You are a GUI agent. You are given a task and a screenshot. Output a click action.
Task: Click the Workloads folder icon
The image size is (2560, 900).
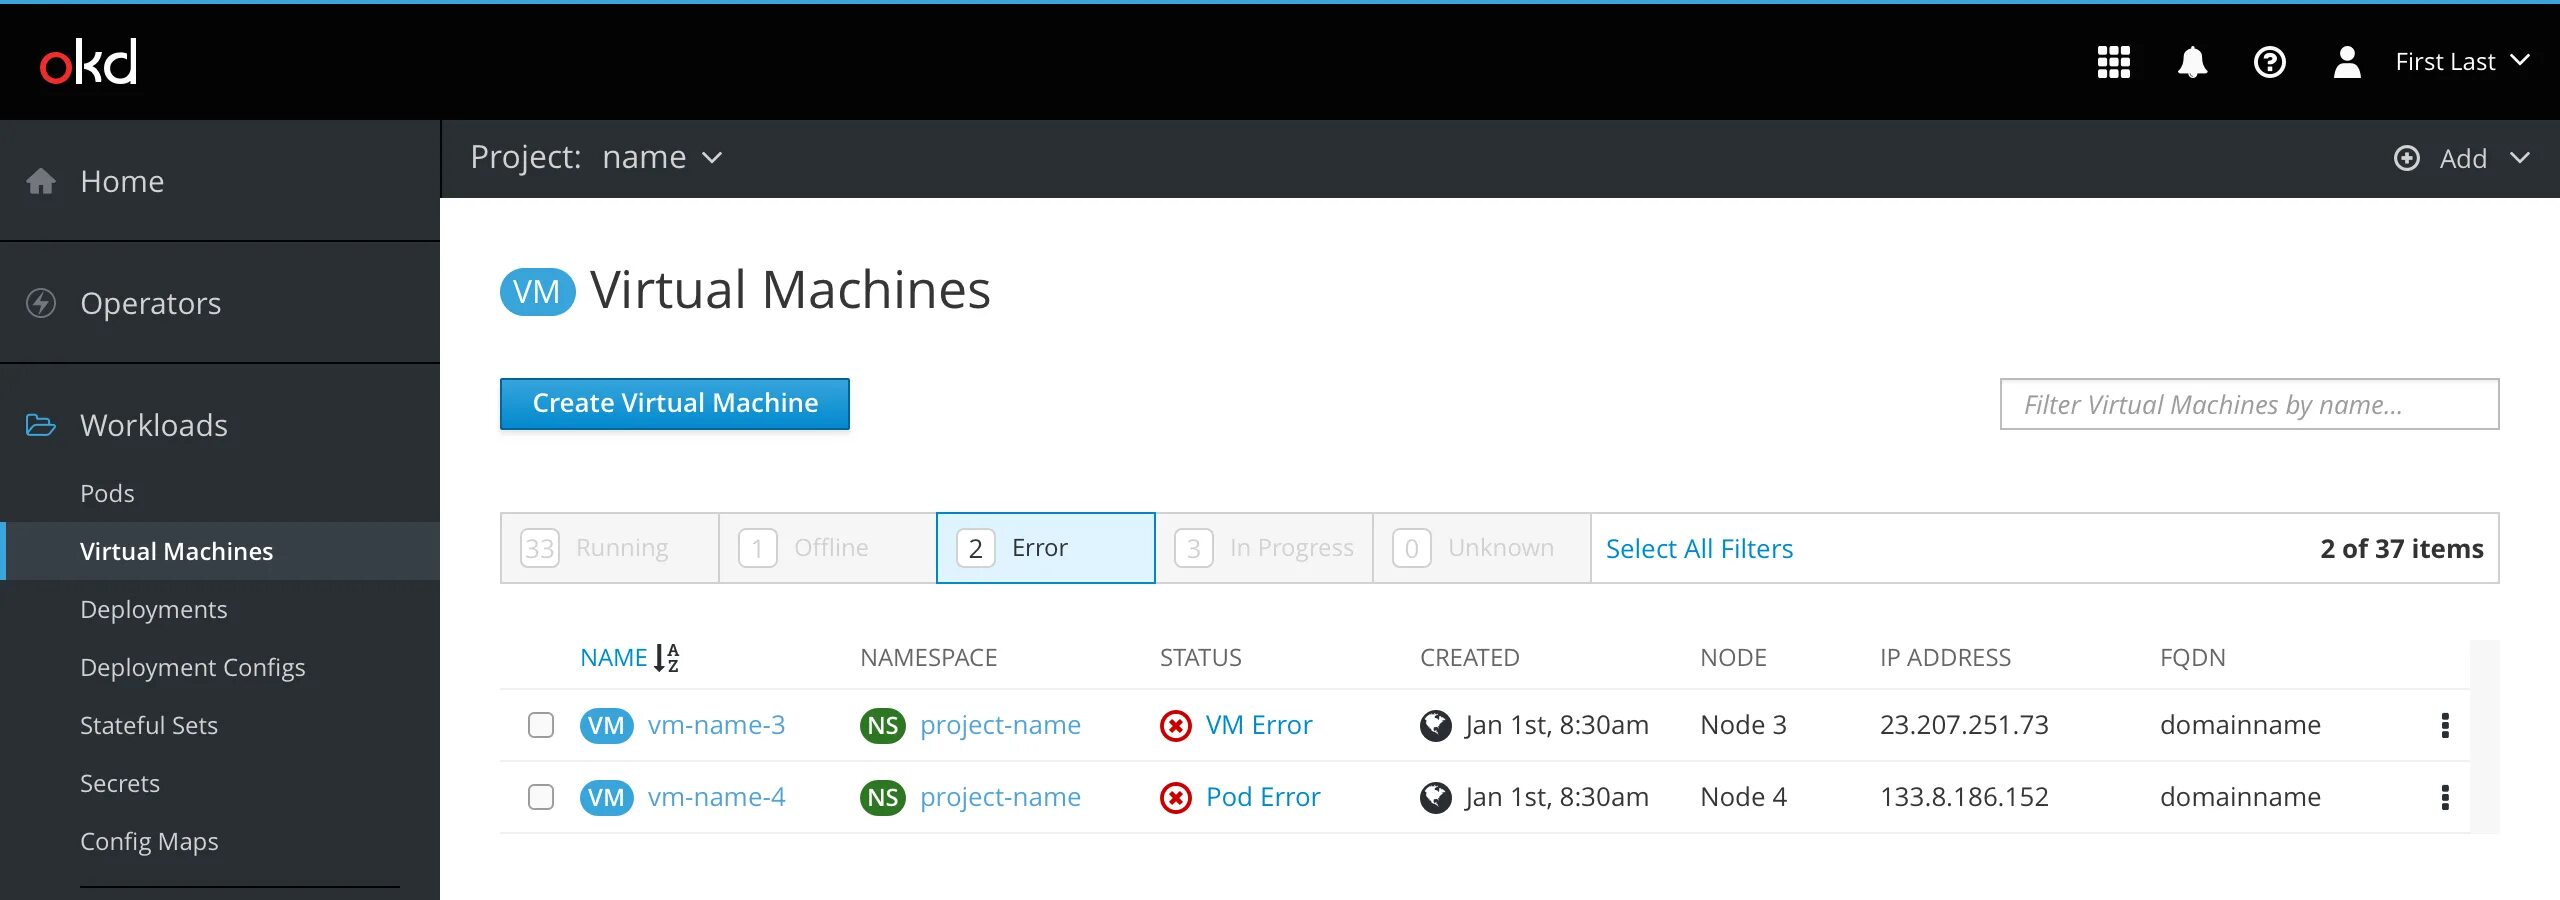click(41, 425)
